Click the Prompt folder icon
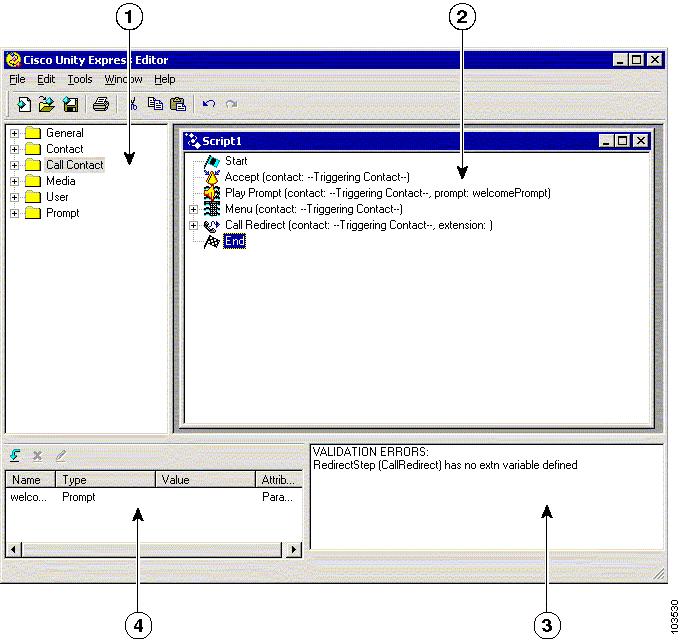Screen dimensions: 680x640 [33, 213]
